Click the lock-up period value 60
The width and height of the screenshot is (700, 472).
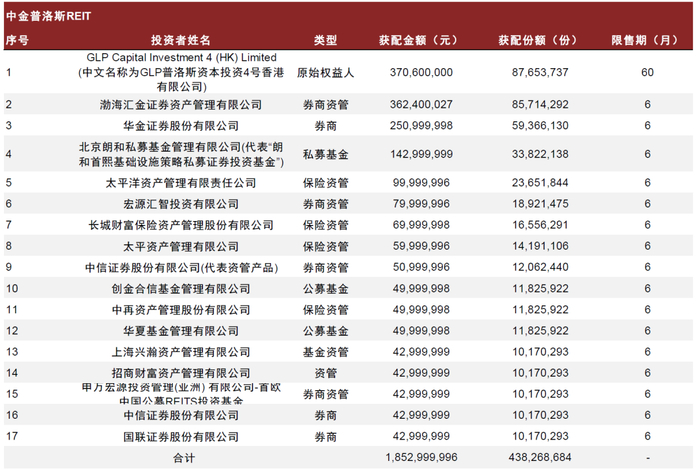(647, 72)
